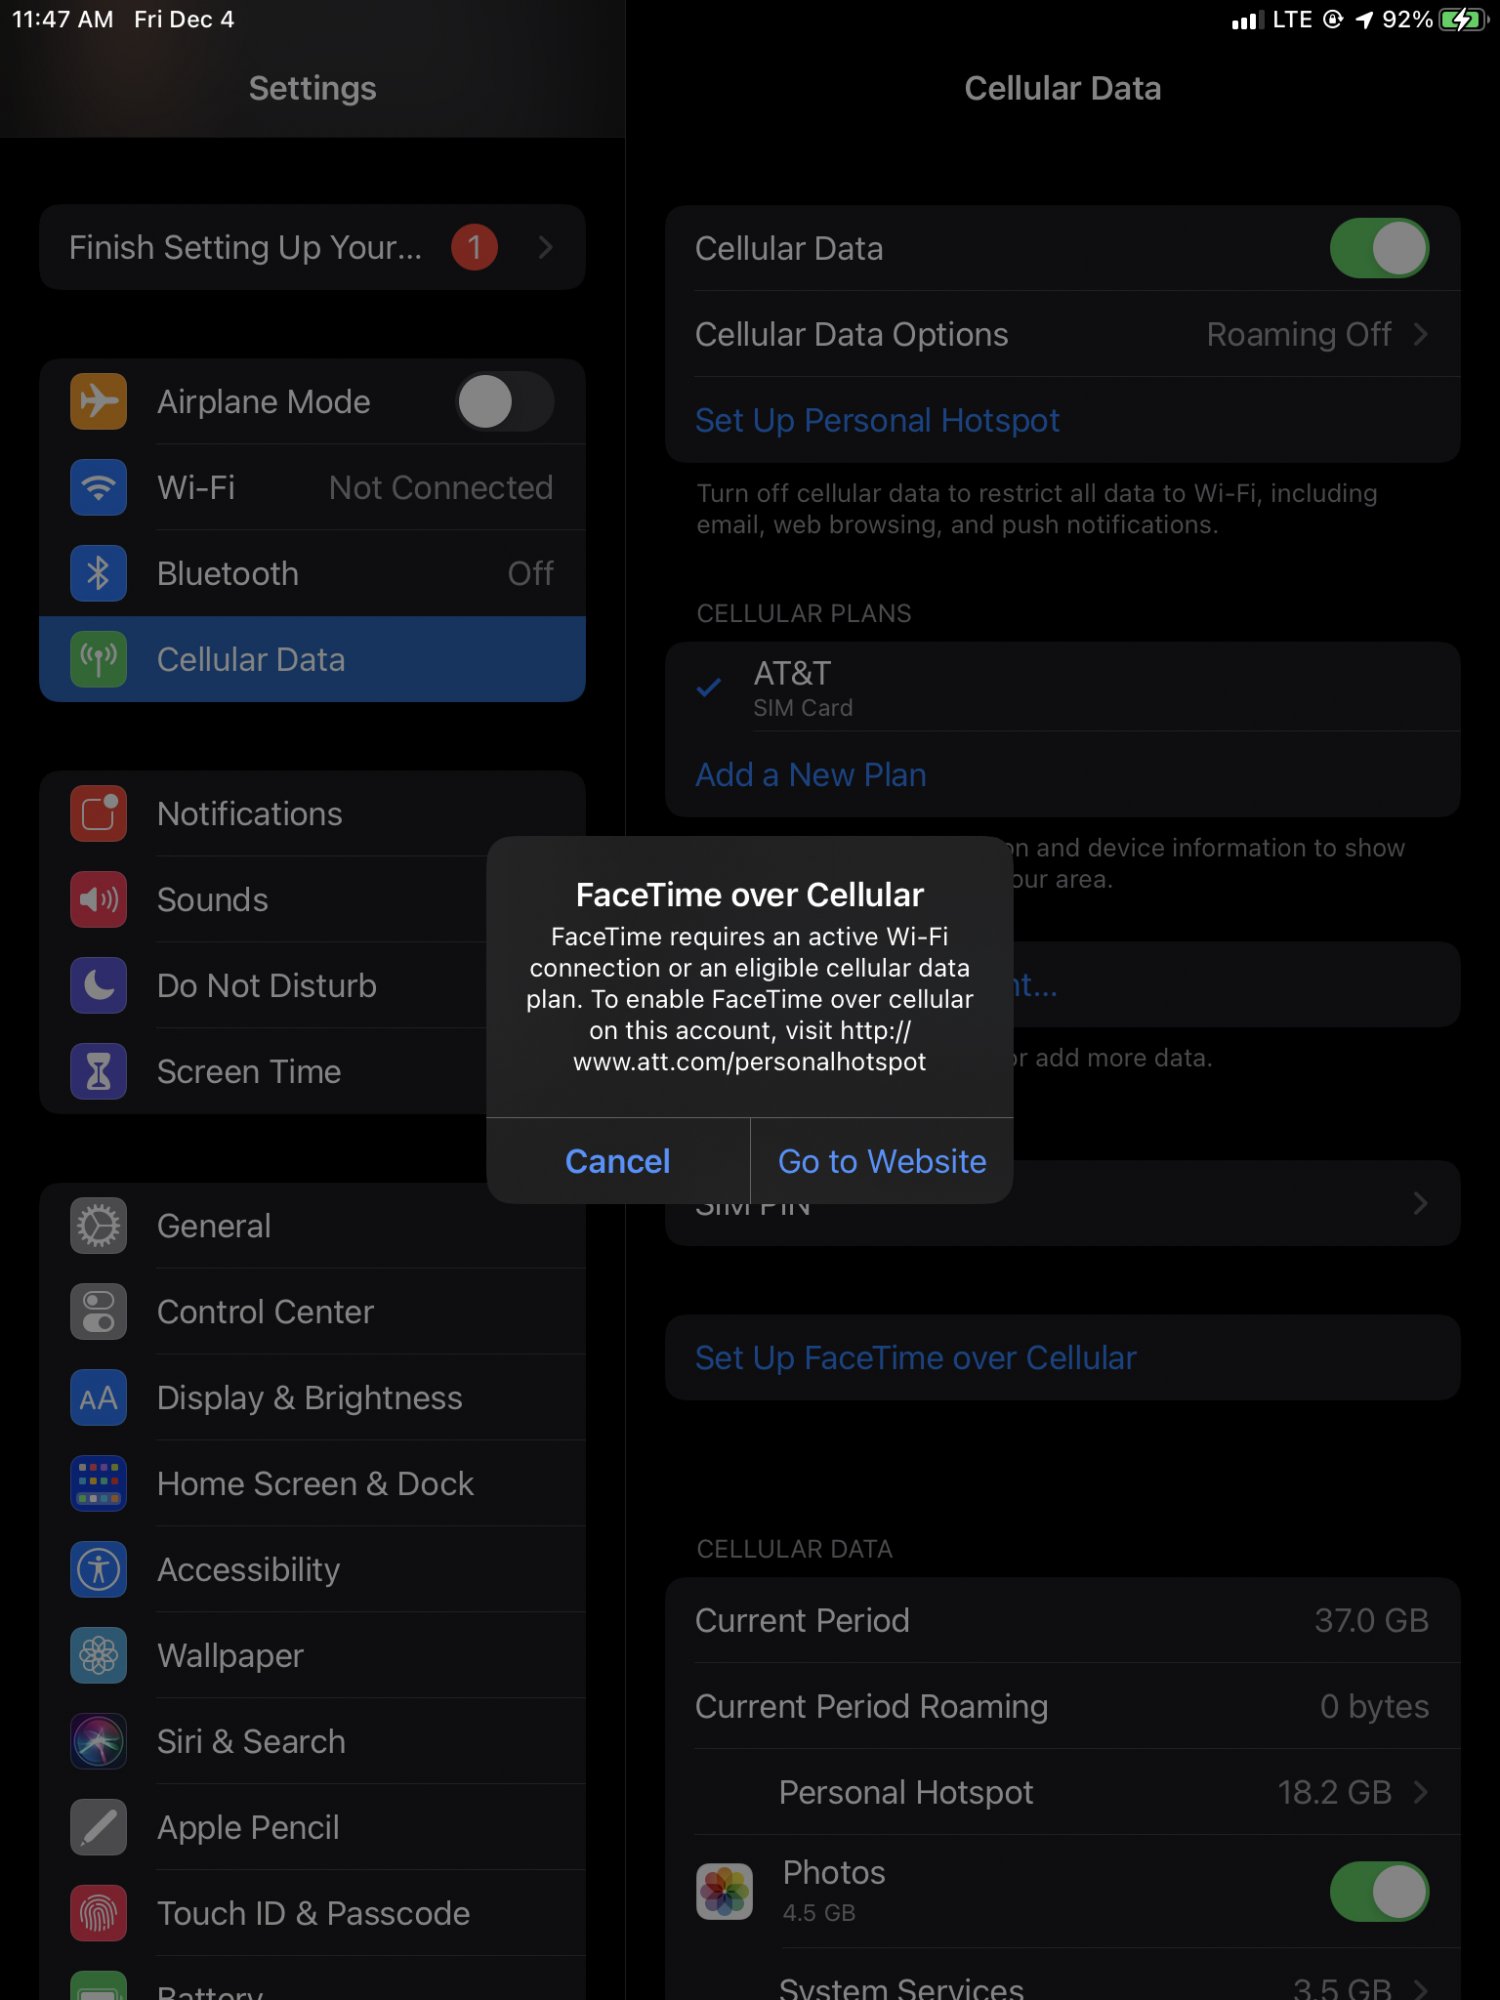
Task: Open Personal Hotspot usage chevron
Action: coord(1420,1792)
